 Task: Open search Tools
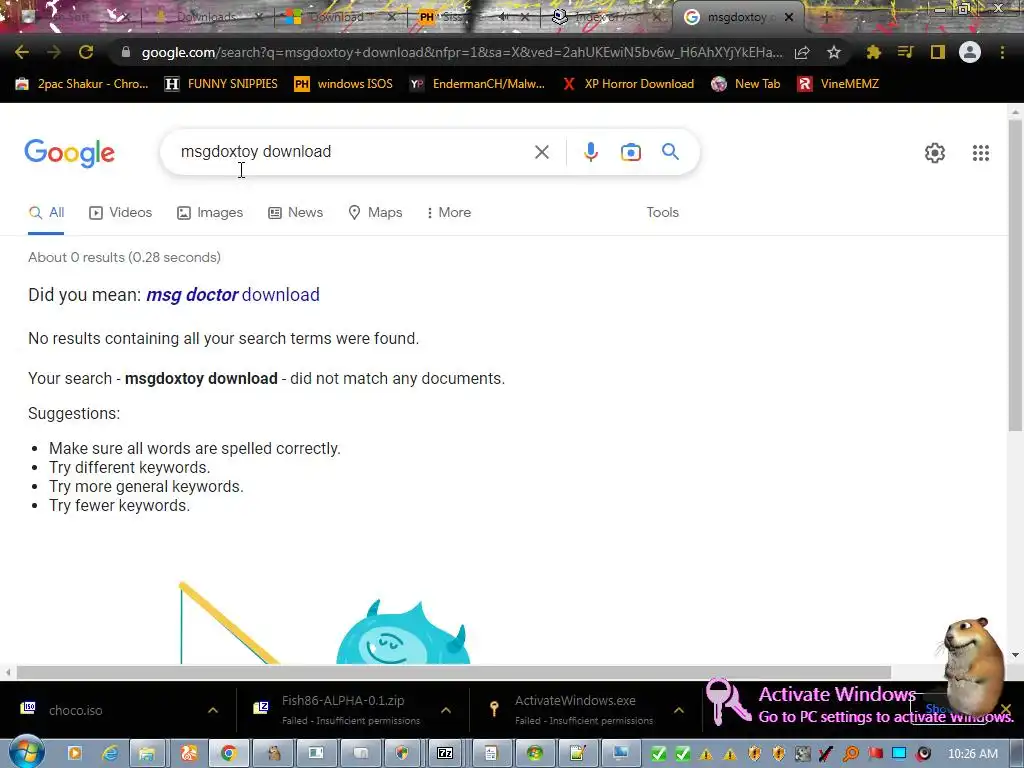(x=662, y=212)
